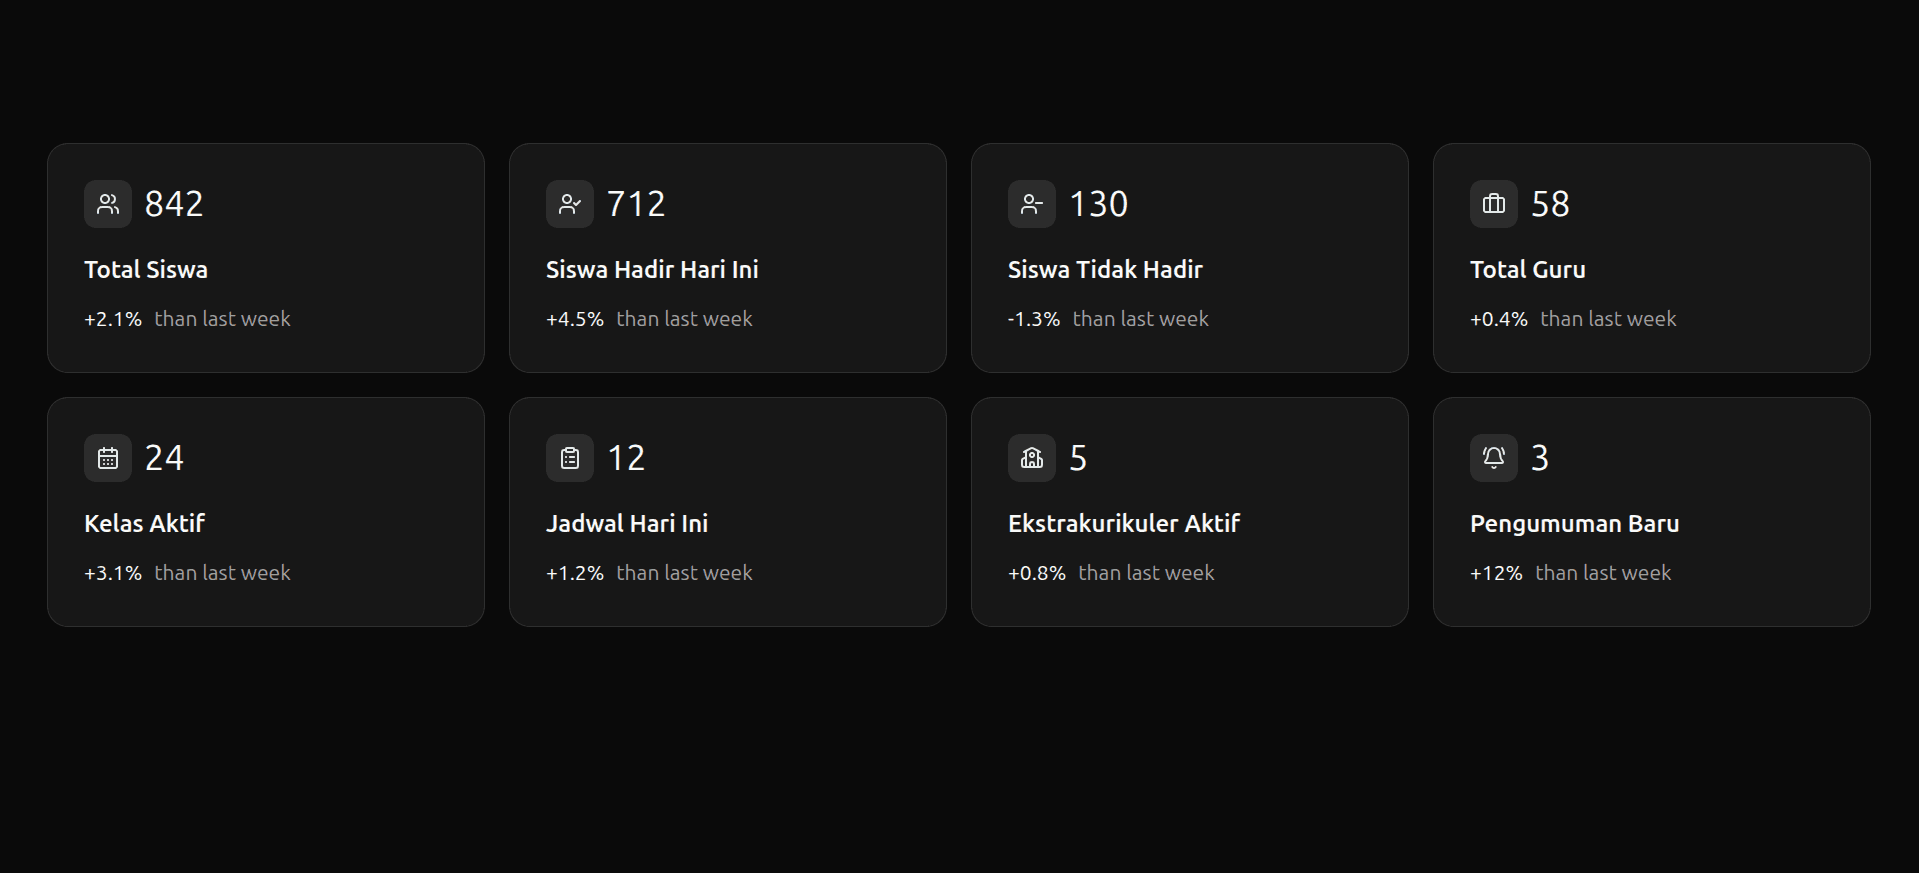Click the bell icon beside 3
This screenshot has width=1919, height=873.
click(x=1494, y=458)
